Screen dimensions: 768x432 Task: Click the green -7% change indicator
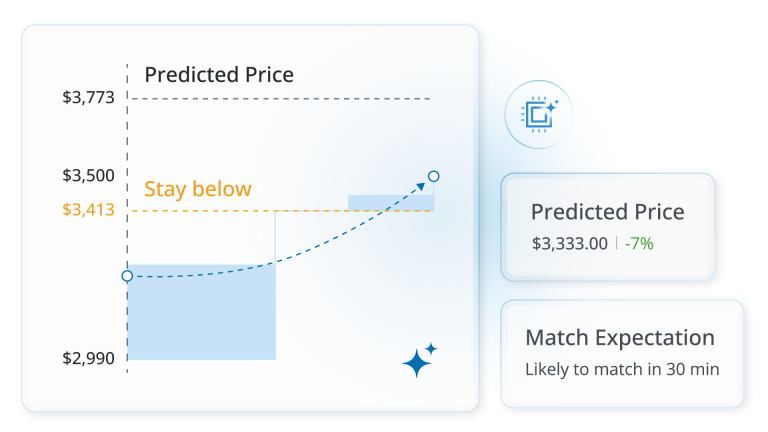click(x=639, y=243)
